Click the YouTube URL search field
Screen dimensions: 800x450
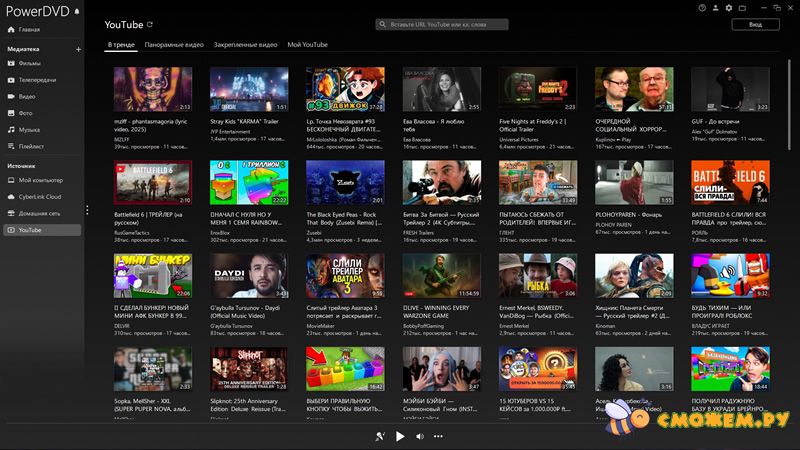click(442, 24)
